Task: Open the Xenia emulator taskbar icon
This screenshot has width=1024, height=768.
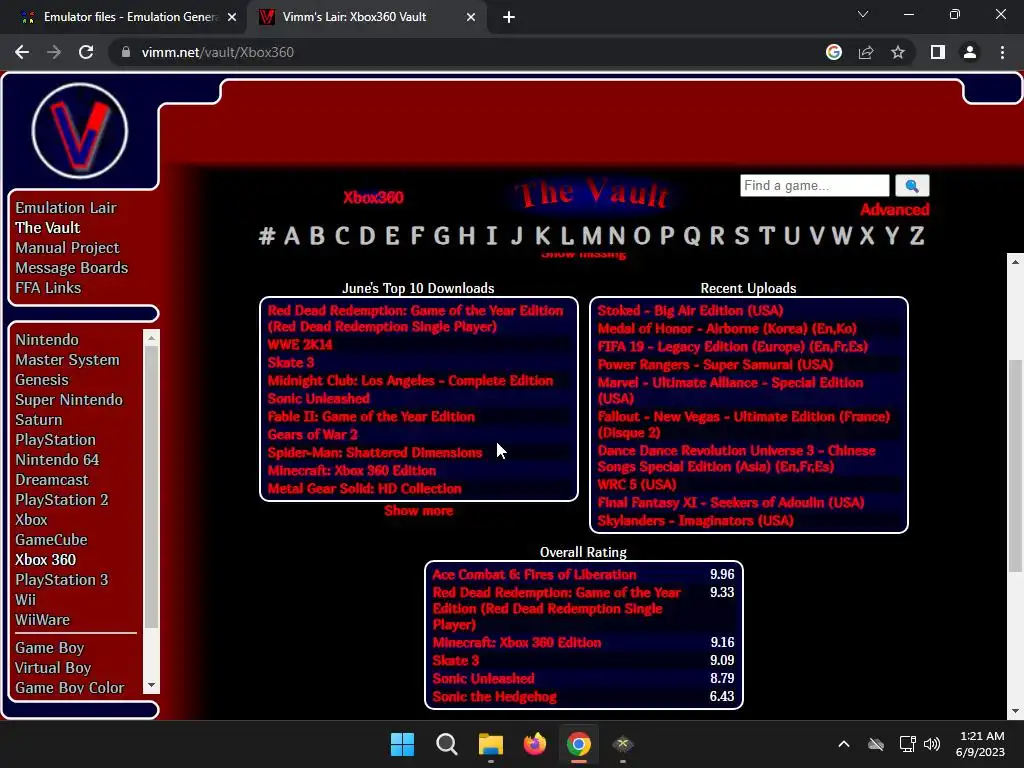Action: click(623, 744)
